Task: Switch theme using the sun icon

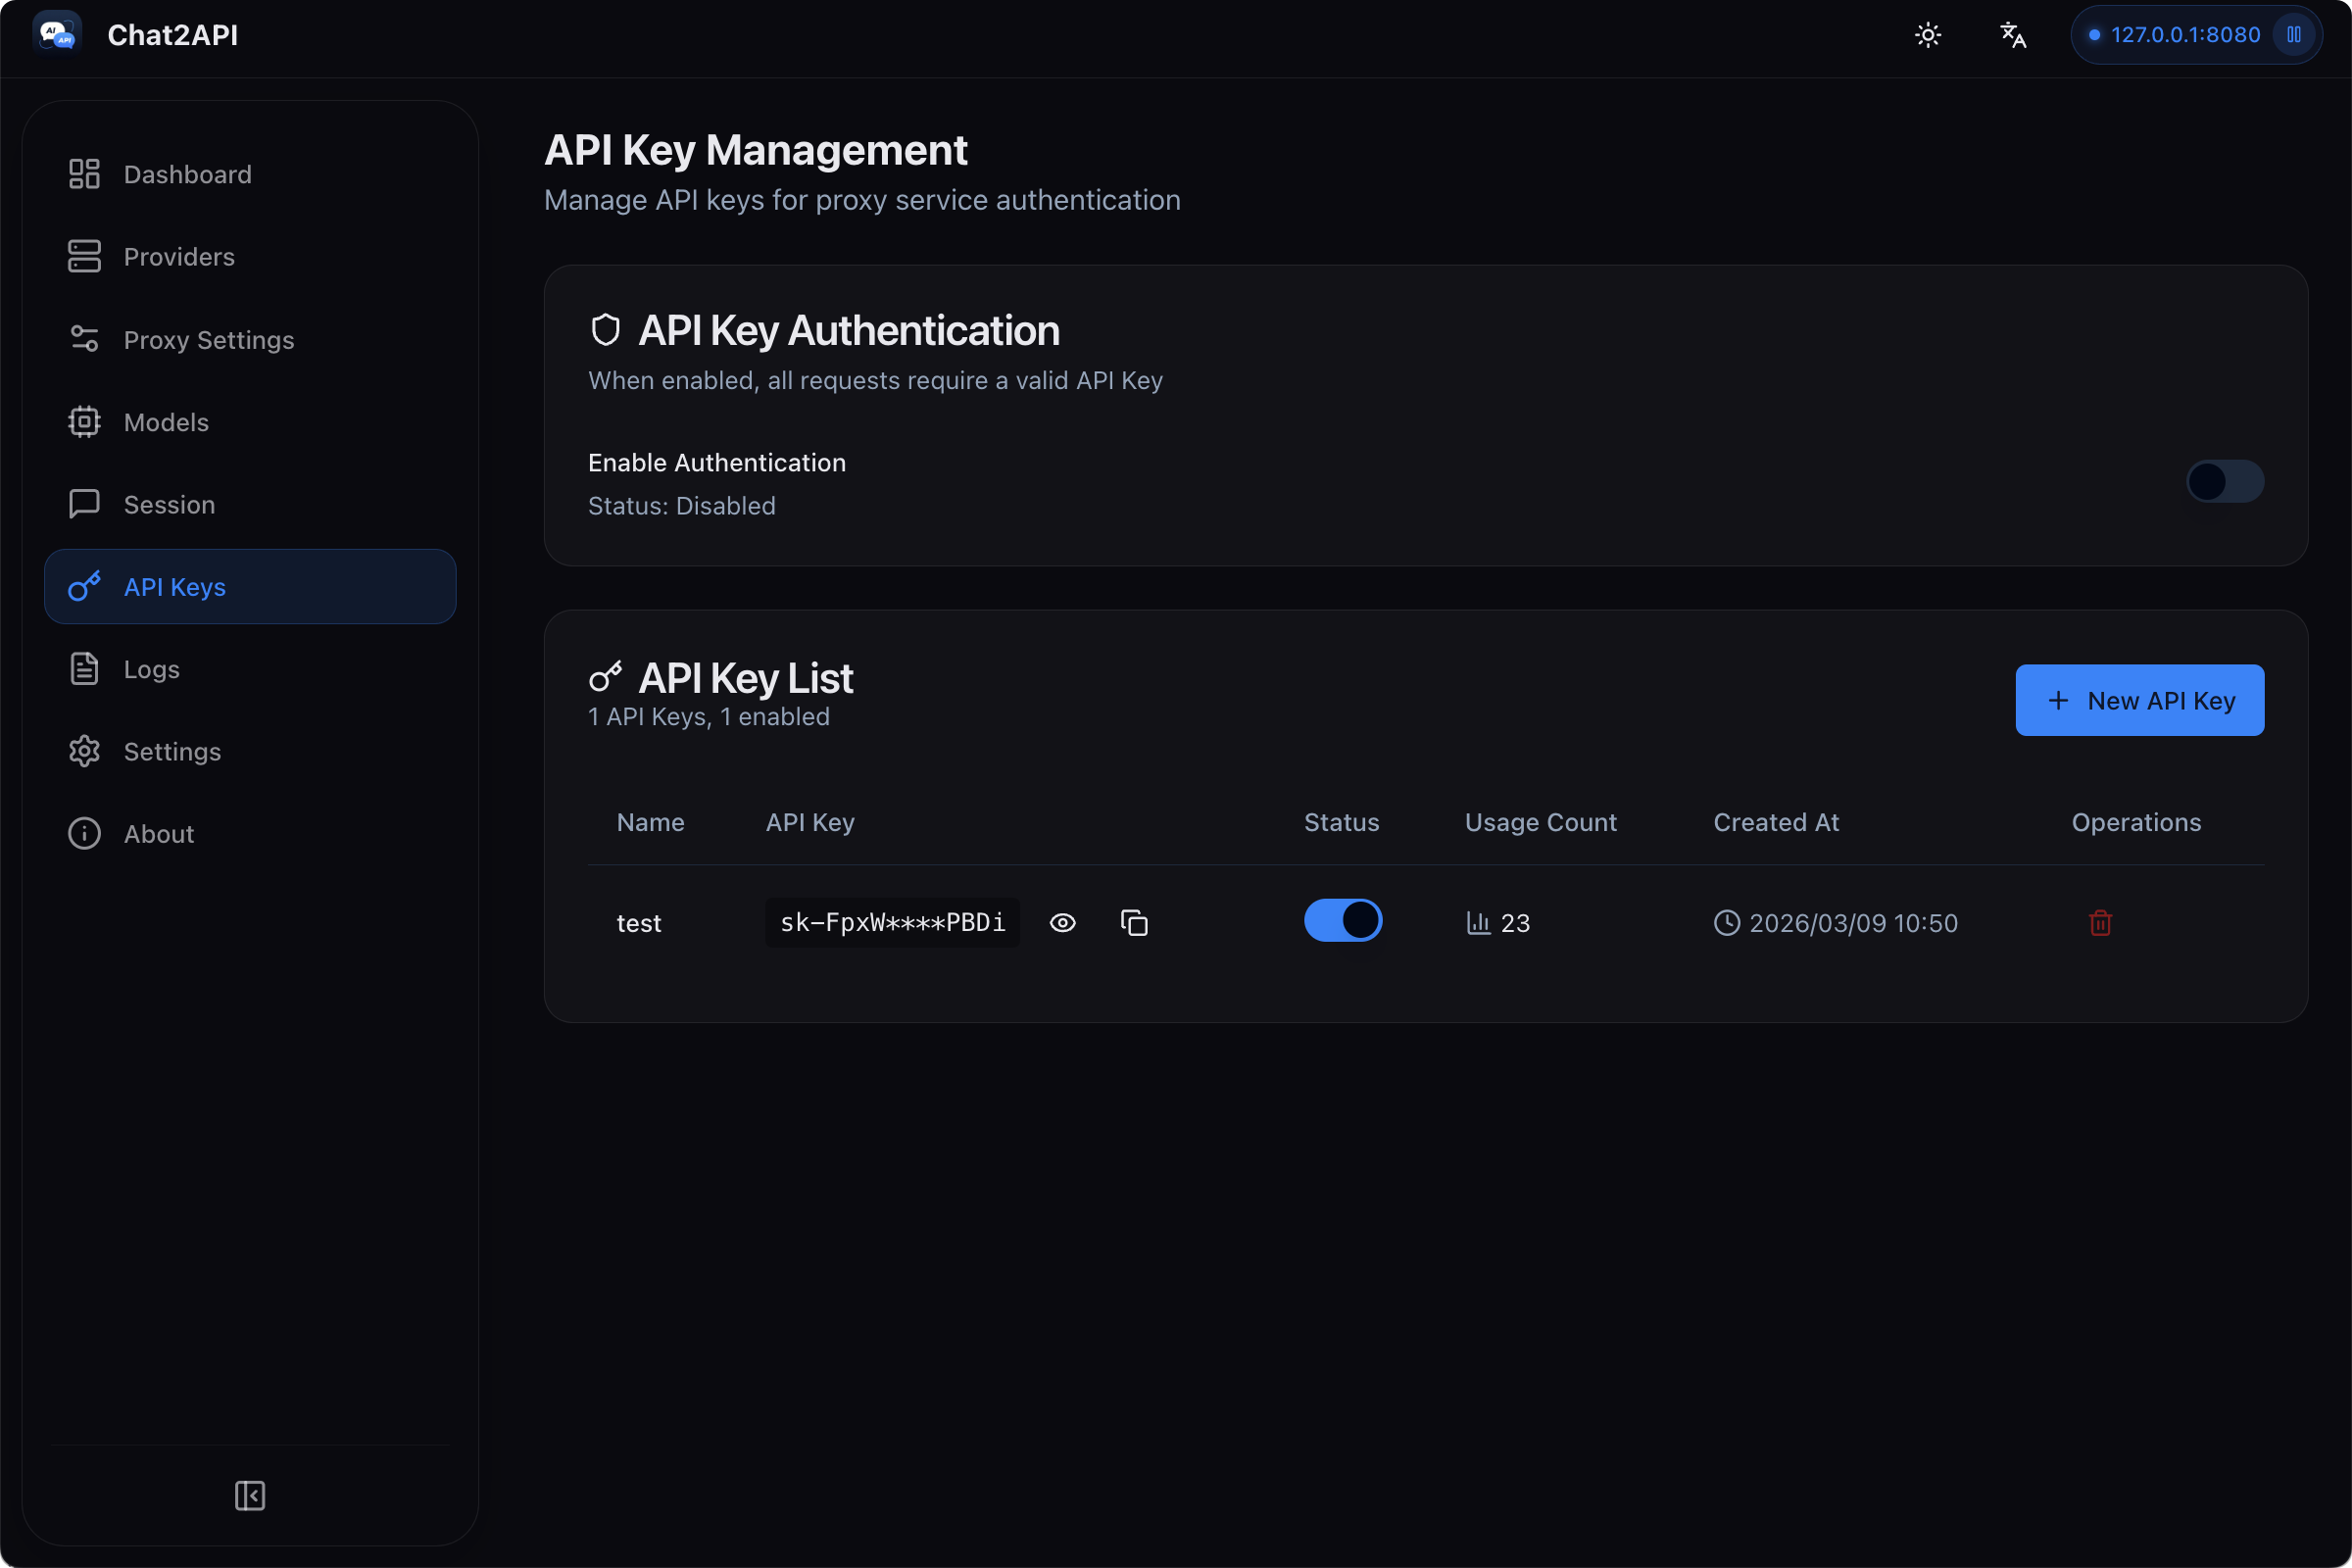Action: tap(1927, 35)
